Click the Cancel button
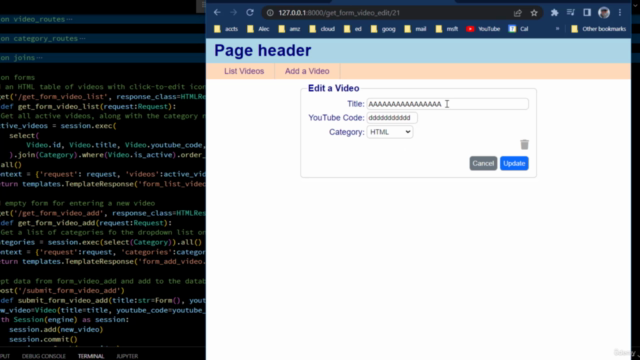 [483, 163]
